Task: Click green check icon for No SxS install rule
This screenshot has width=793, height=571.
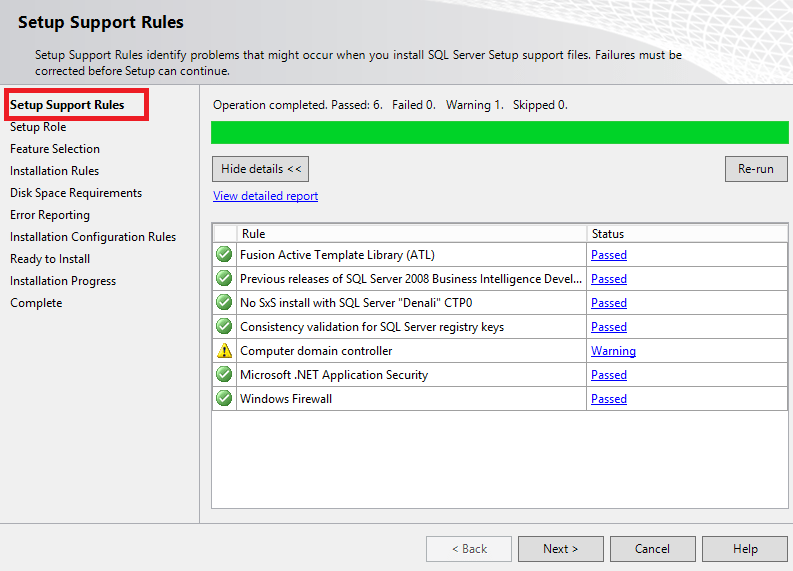Action: [x=224, y=303]
